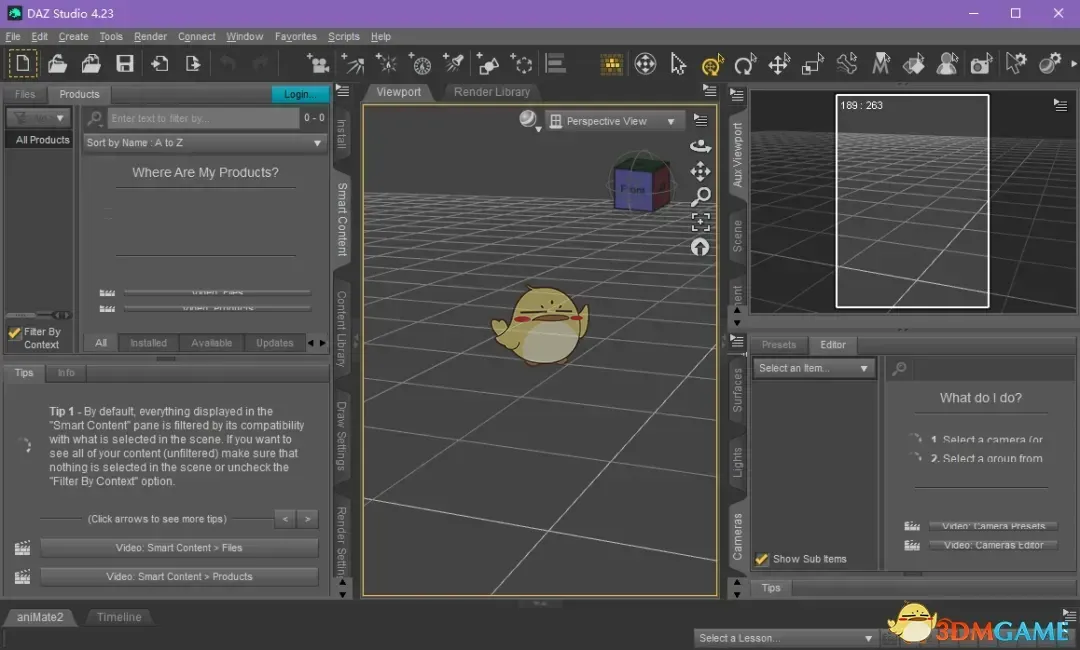The width and height of the screenshot is (1080, 650).
Task: Click the orbit camera icon near the viewport
Action: [701, 145]
